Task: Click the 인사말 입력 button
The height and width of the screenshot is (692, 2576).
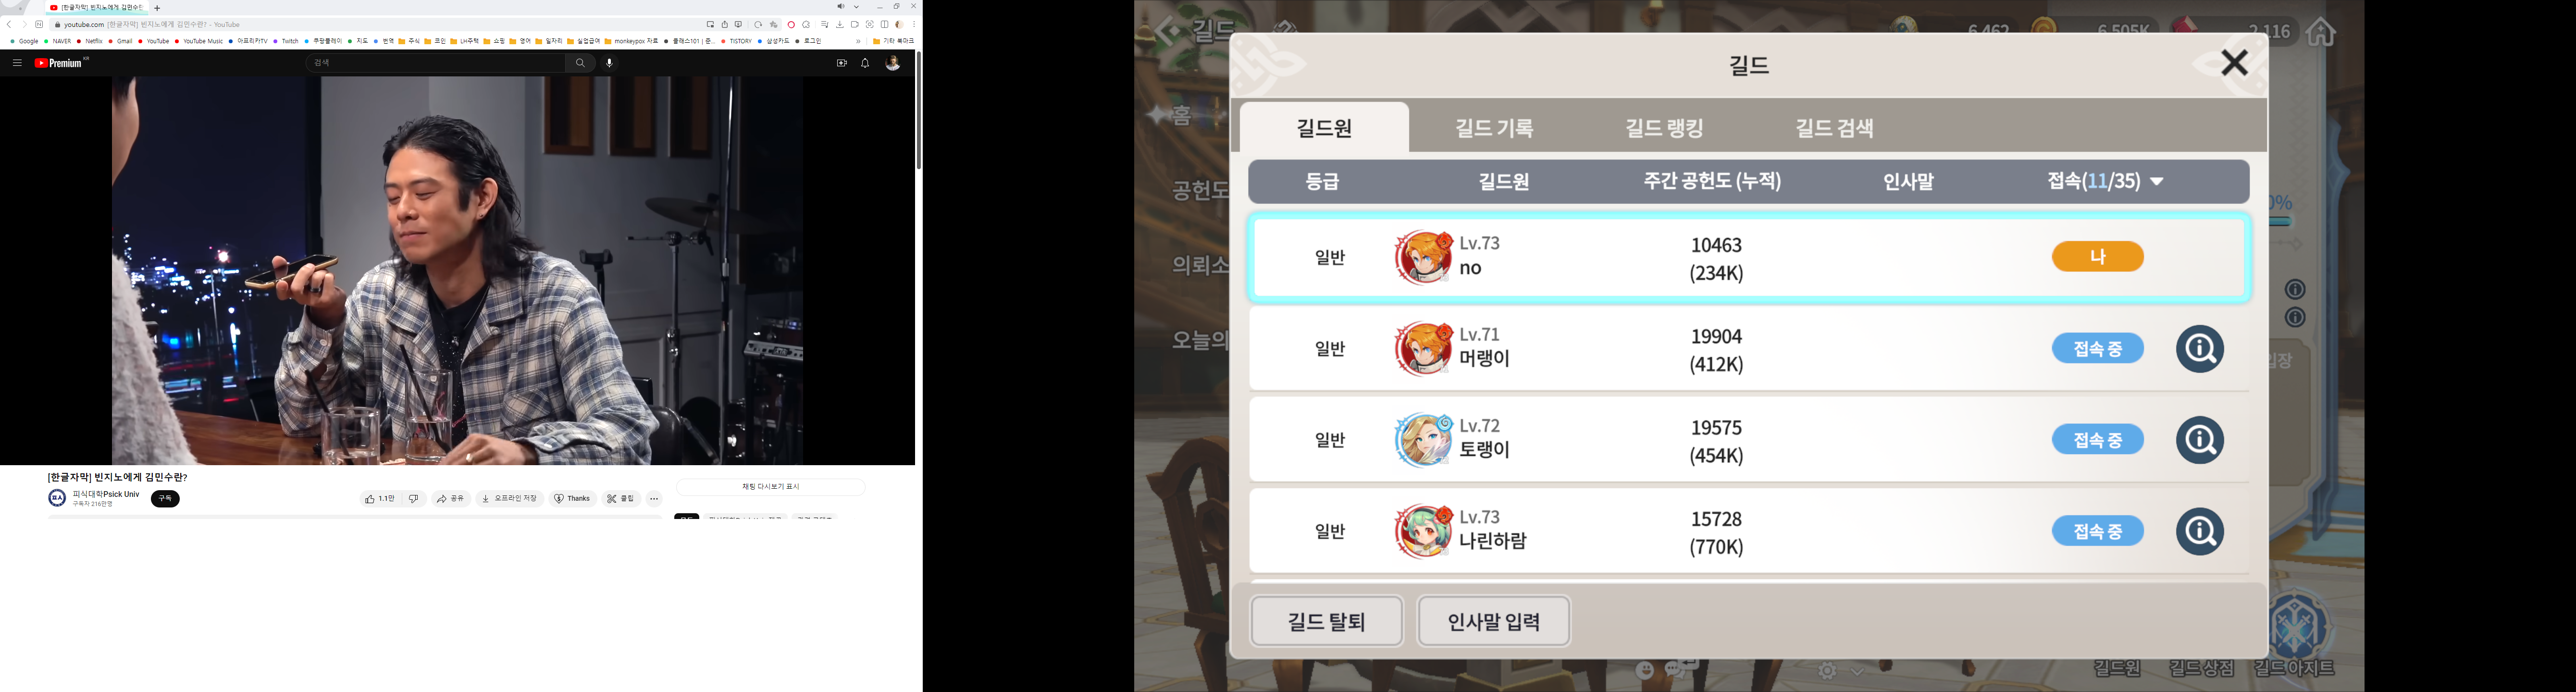Action: [x=1493, y=621]
